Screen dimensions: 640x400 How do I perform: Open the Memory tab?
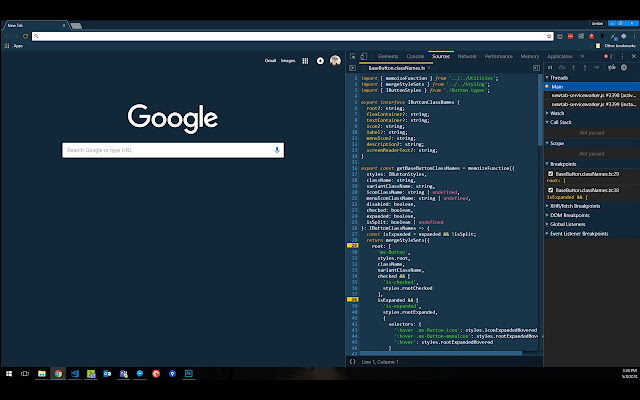tap(529, 56)
